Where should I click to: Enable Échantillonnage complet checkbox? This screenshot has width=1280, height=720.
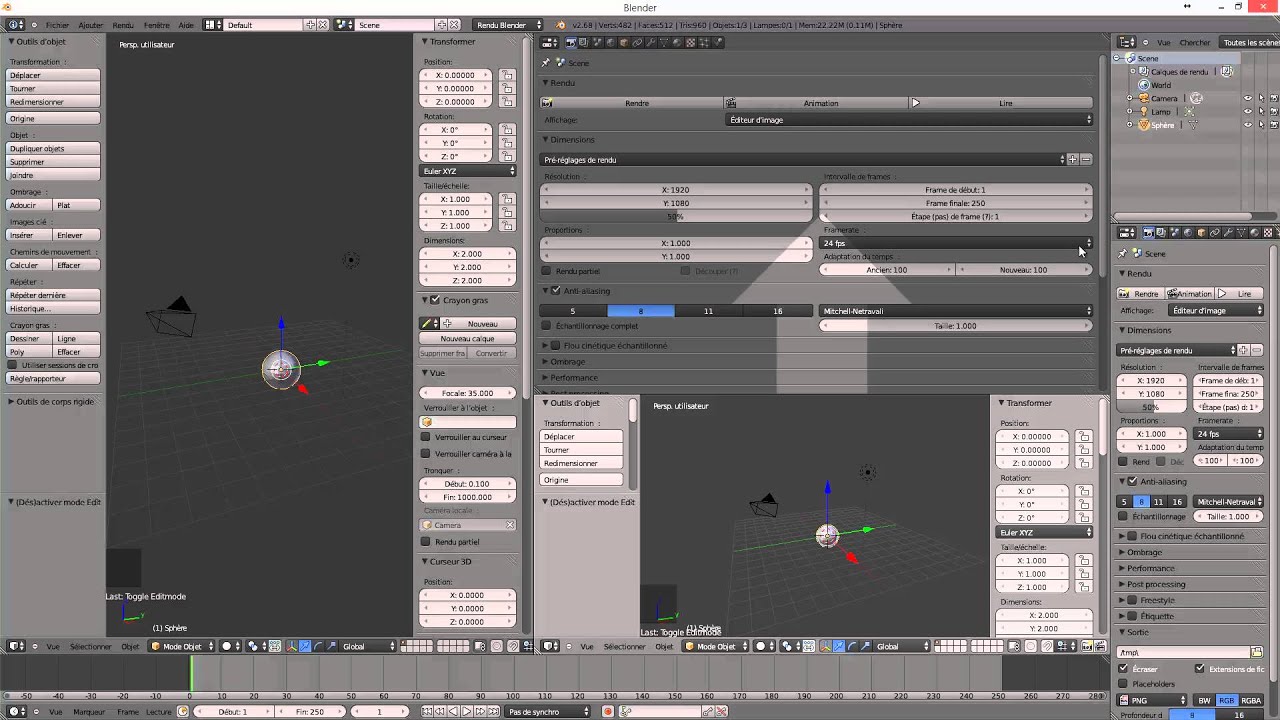pyautogui.click(x=546, y=326)
